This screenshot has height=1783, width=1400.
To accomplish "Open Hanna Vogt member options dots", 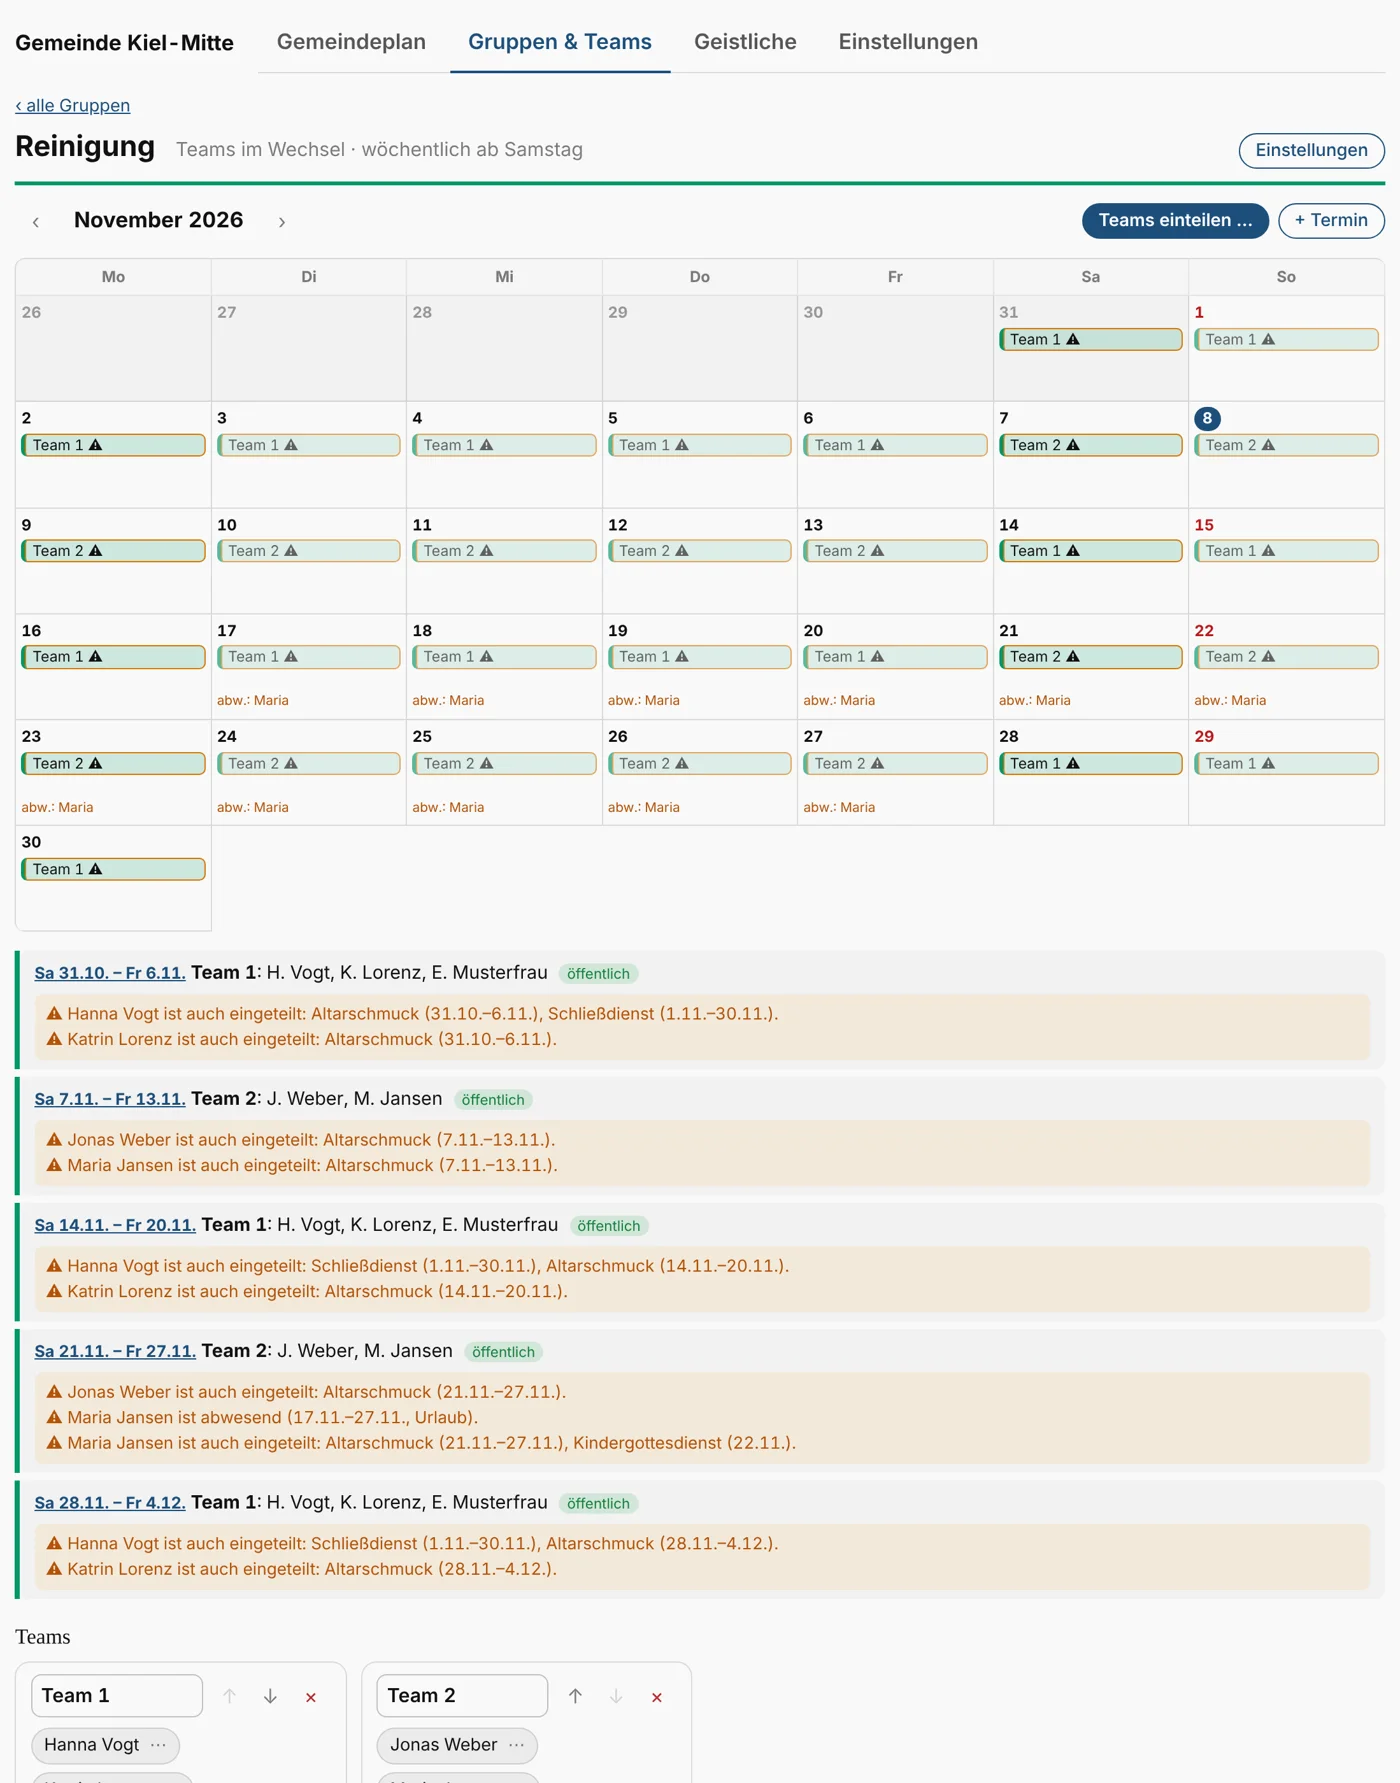I will point(158,1745).
